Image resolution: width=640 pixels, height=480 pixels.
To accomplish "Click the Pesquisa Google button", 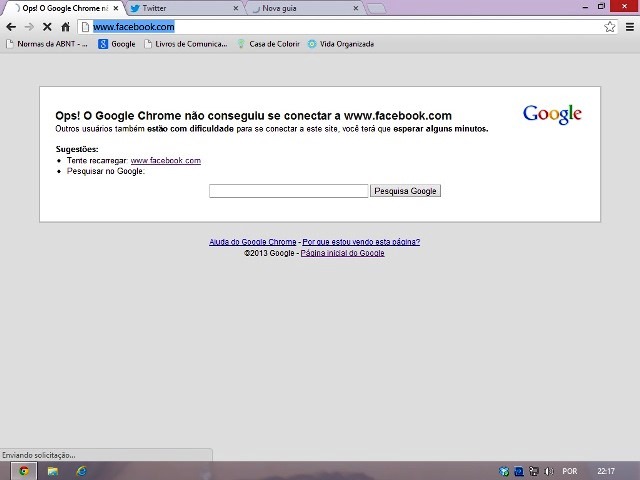I will 405,191.
